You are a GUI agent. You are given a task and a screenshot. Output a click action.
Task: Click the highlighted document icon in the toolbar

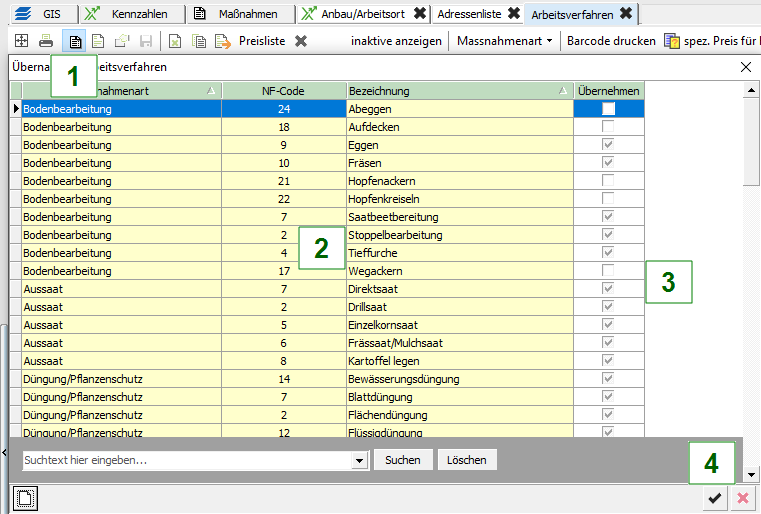point(74,41)
